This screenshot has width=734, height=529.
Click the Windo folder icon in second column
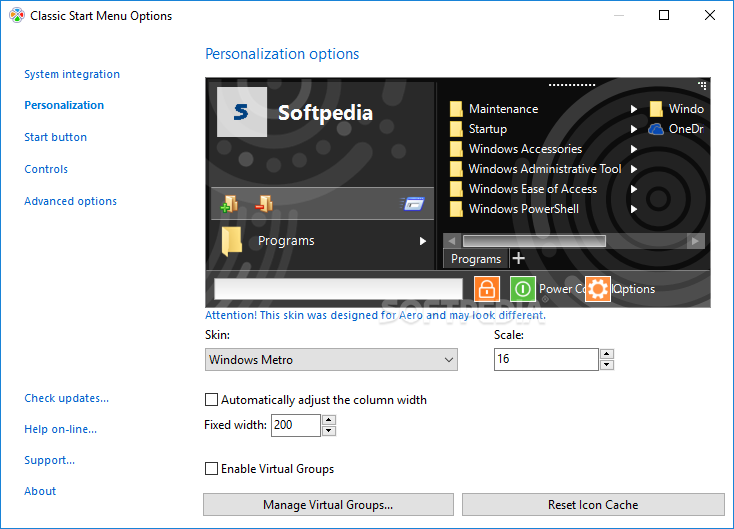click(x=656, y=109)
